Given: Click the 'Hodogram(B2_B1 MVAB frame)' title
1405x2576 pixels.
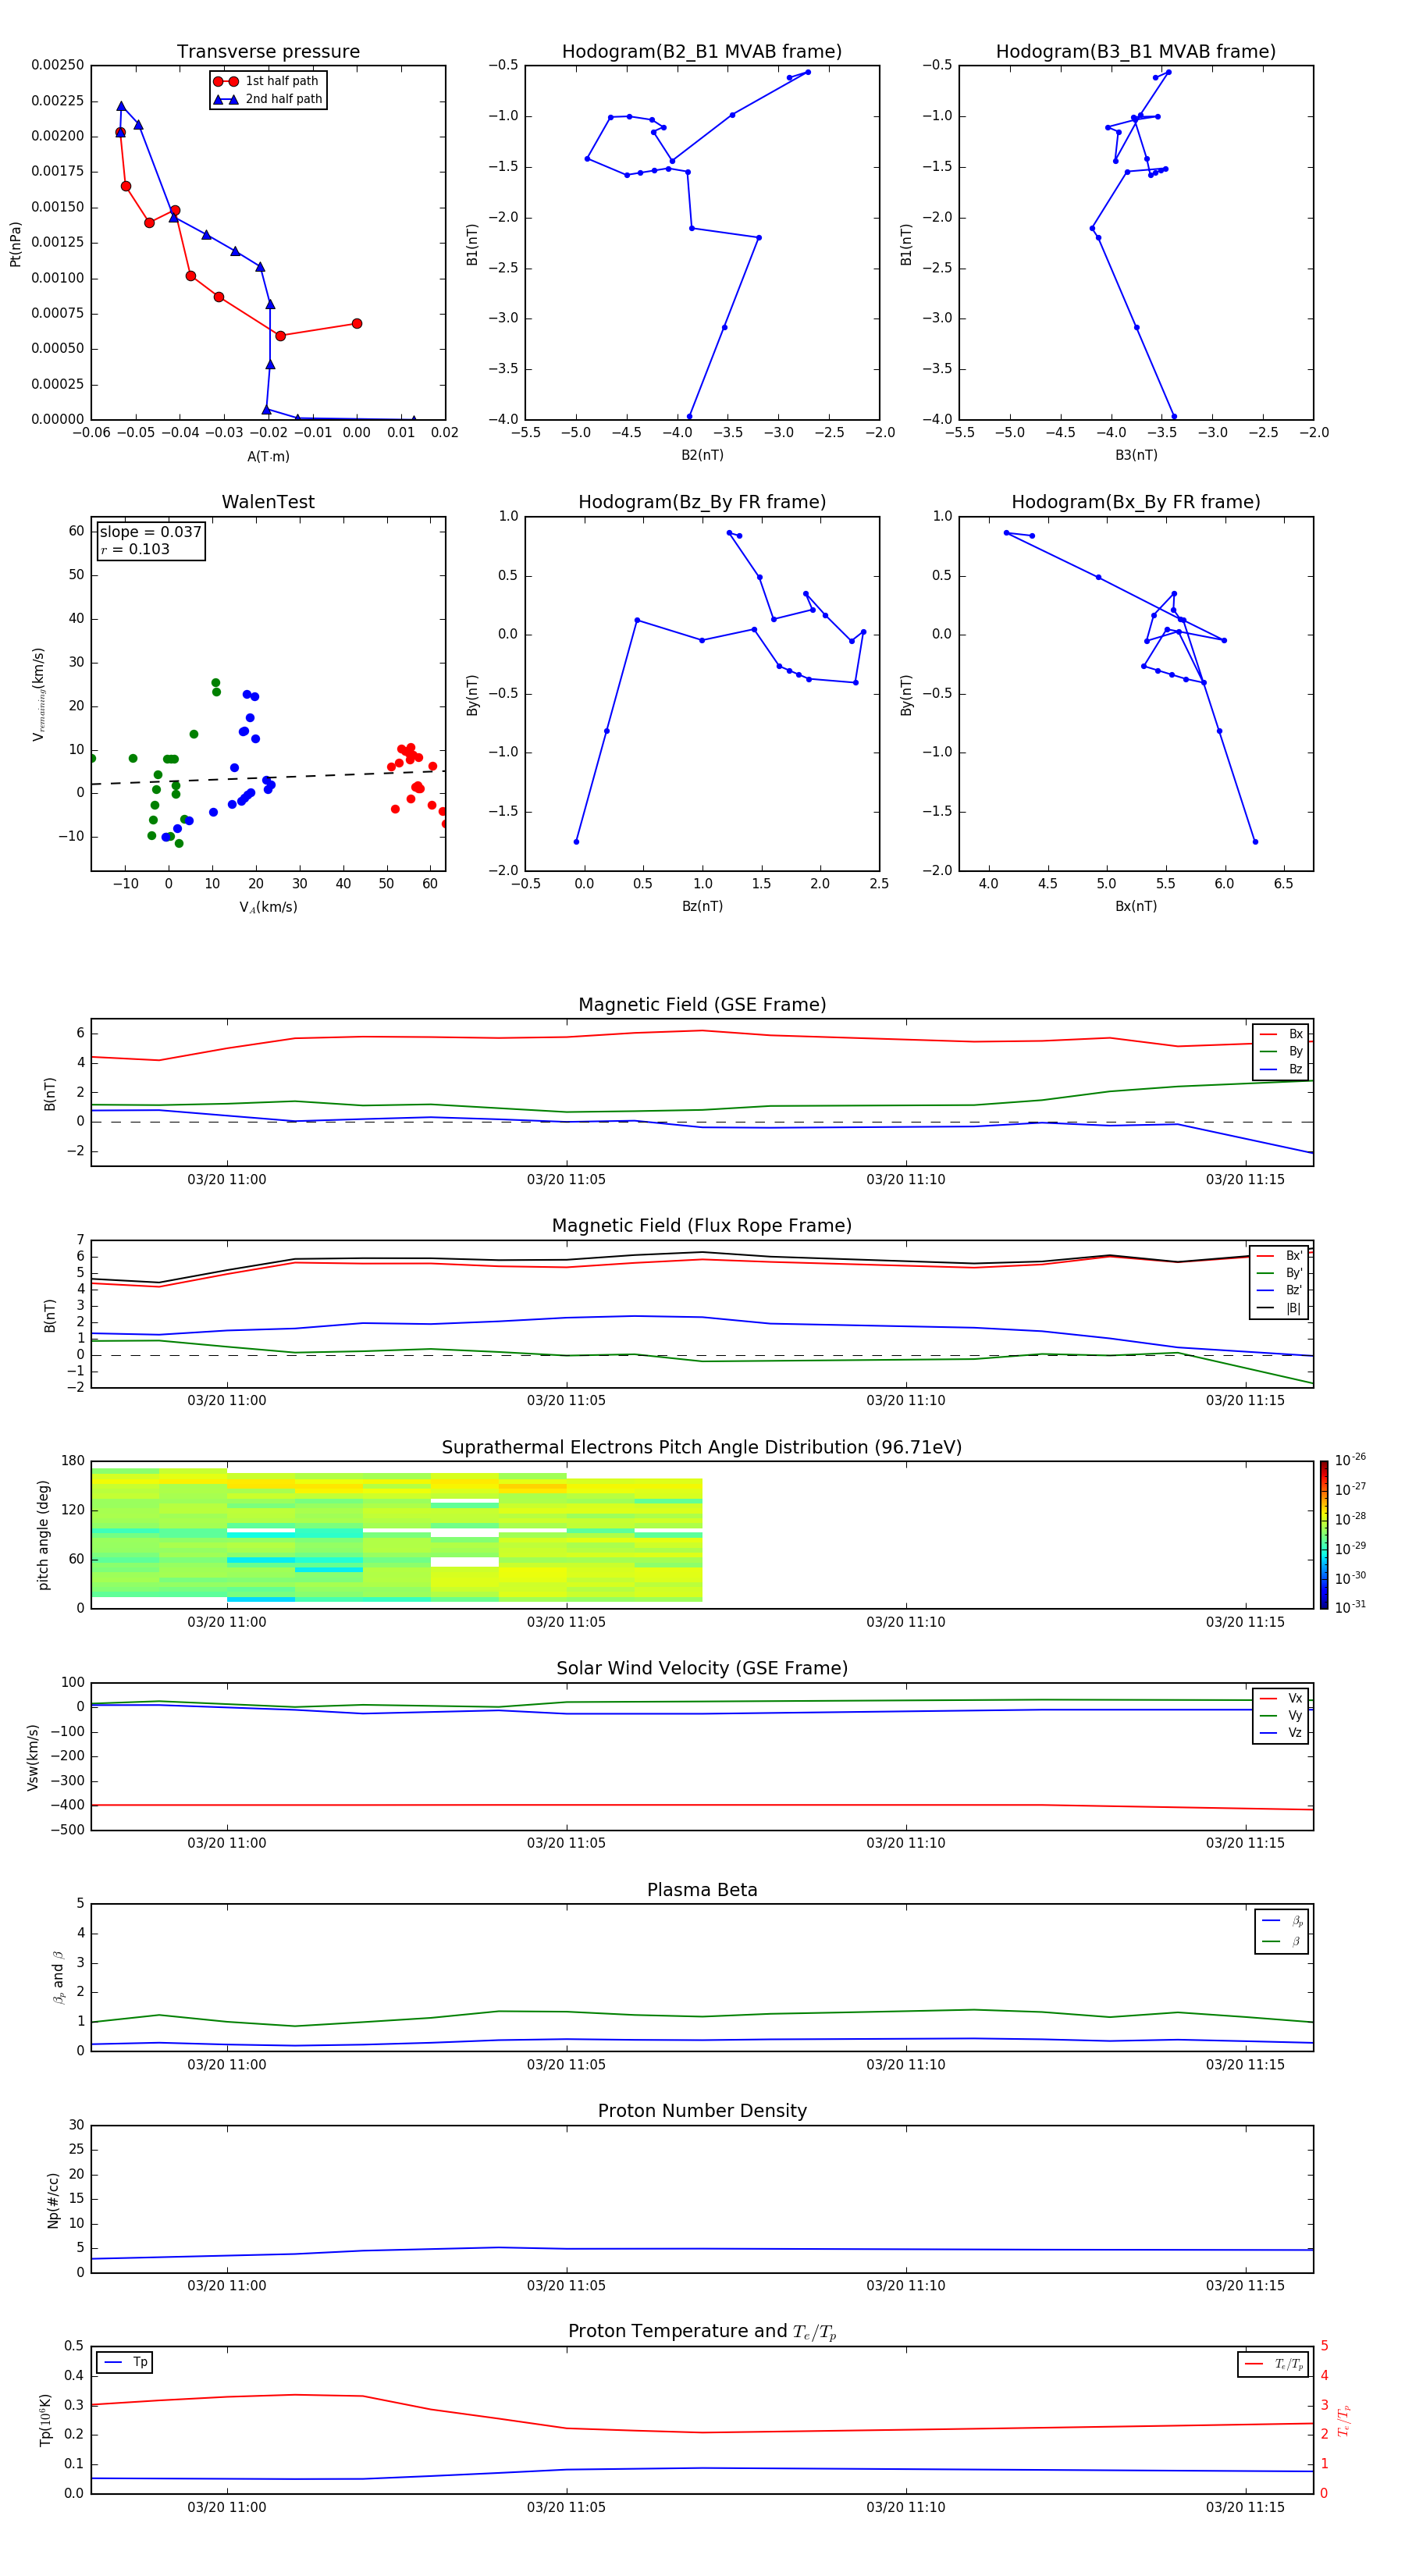Looking at the screenshot, I should click(x=702, y=51).
